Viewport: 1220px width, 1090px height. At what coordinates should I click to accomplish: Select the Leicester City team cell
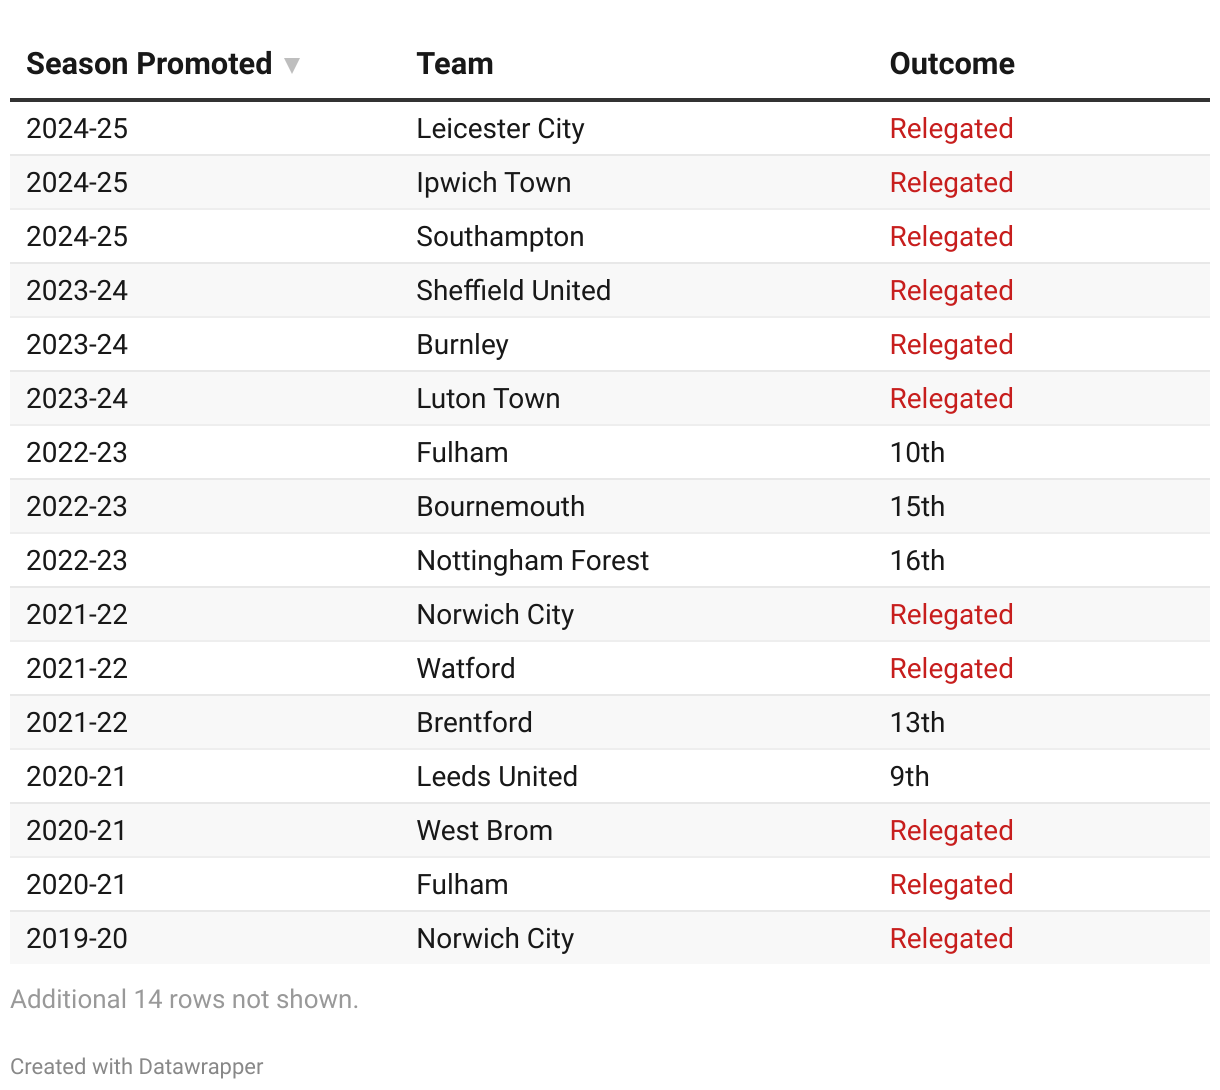[500, 129]
